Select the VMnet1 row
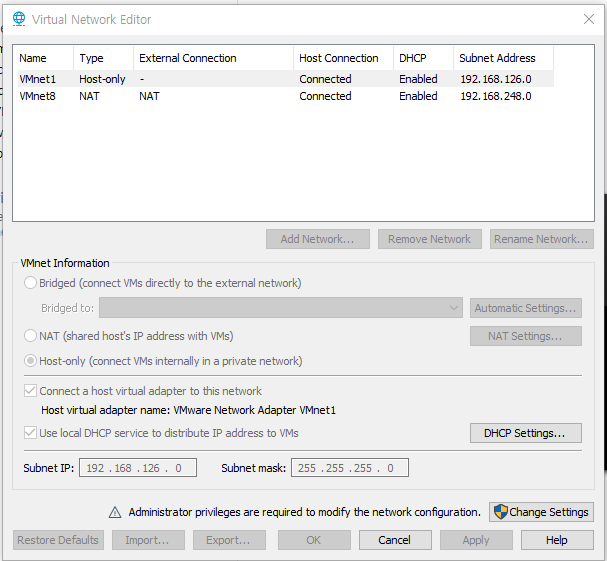 click(x=286, y=79)
